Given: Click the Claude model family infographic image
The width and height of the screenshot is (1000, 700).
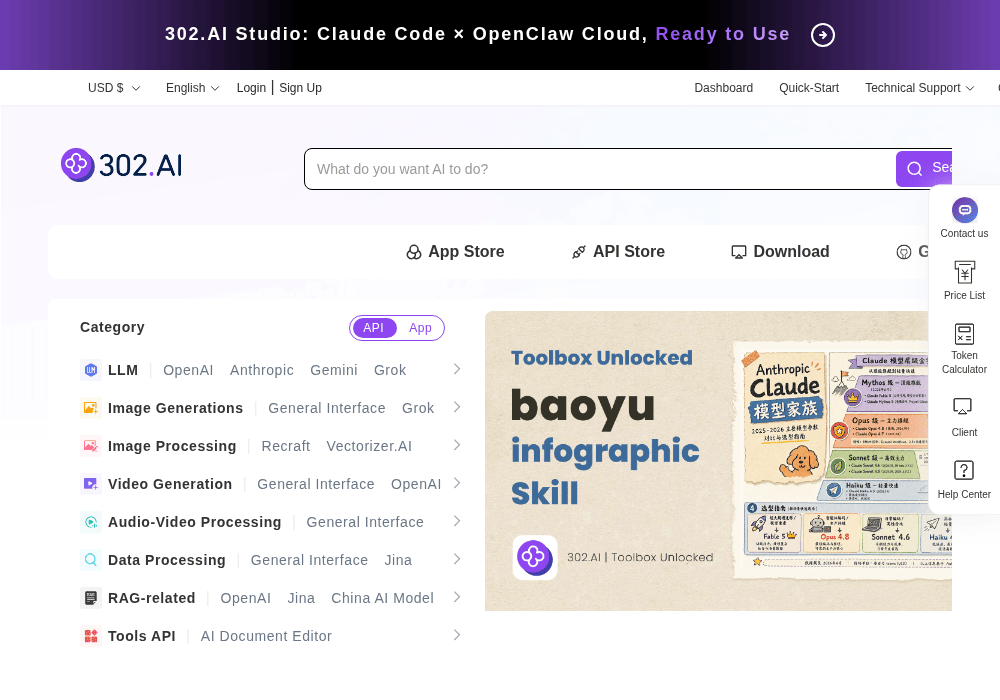Looking at the screenshot, I should pyautogui.click(x=842, y=460).
